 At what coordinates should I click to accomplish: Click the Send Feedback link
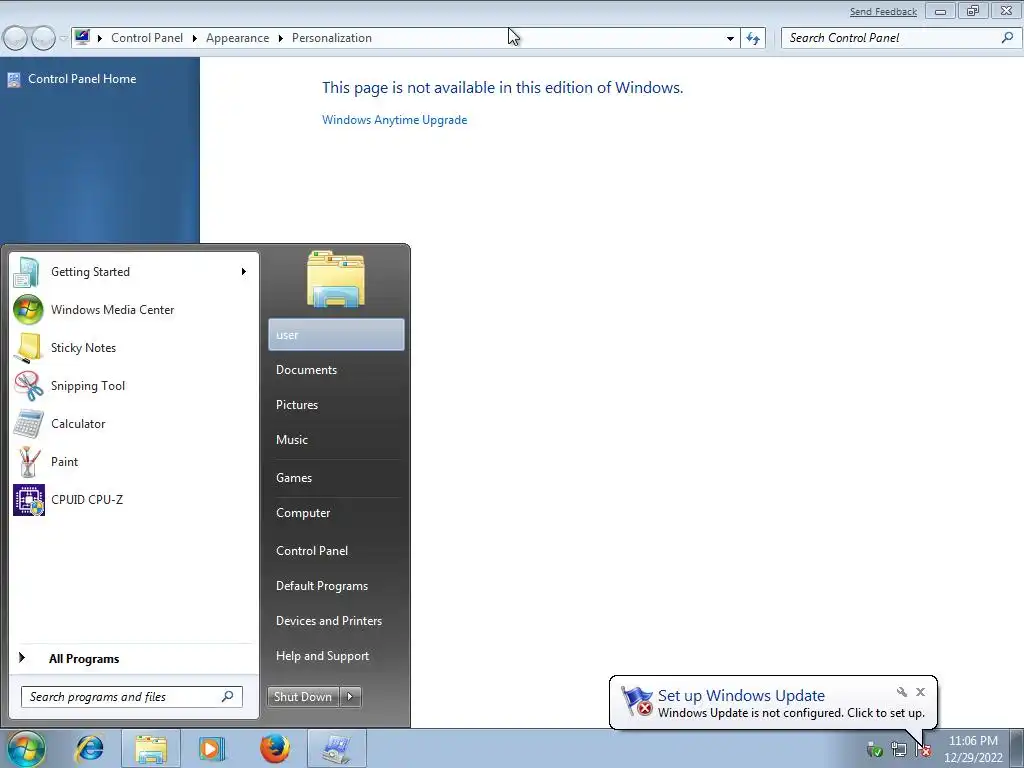[883, 12]
